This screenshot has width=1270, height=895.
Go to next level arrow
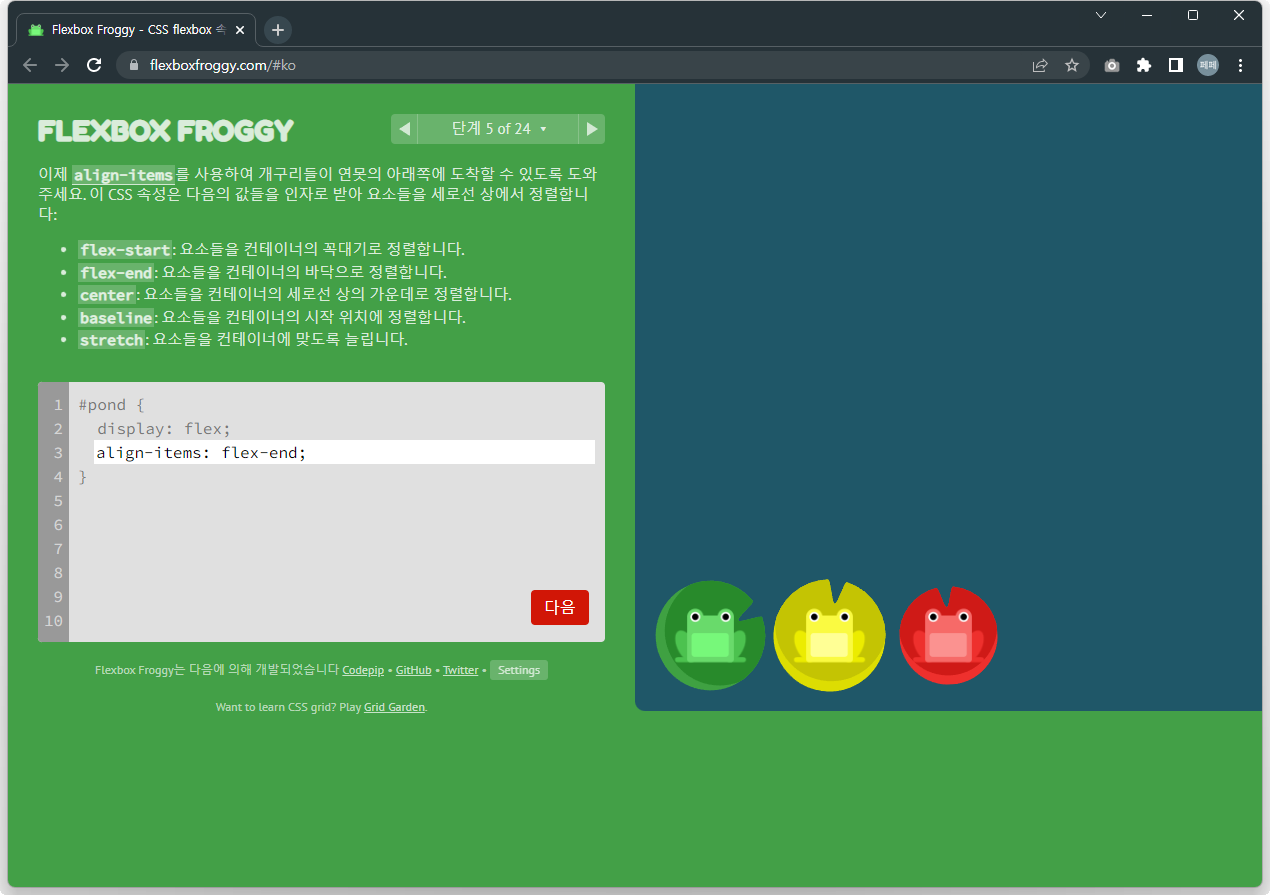(592, 129)
